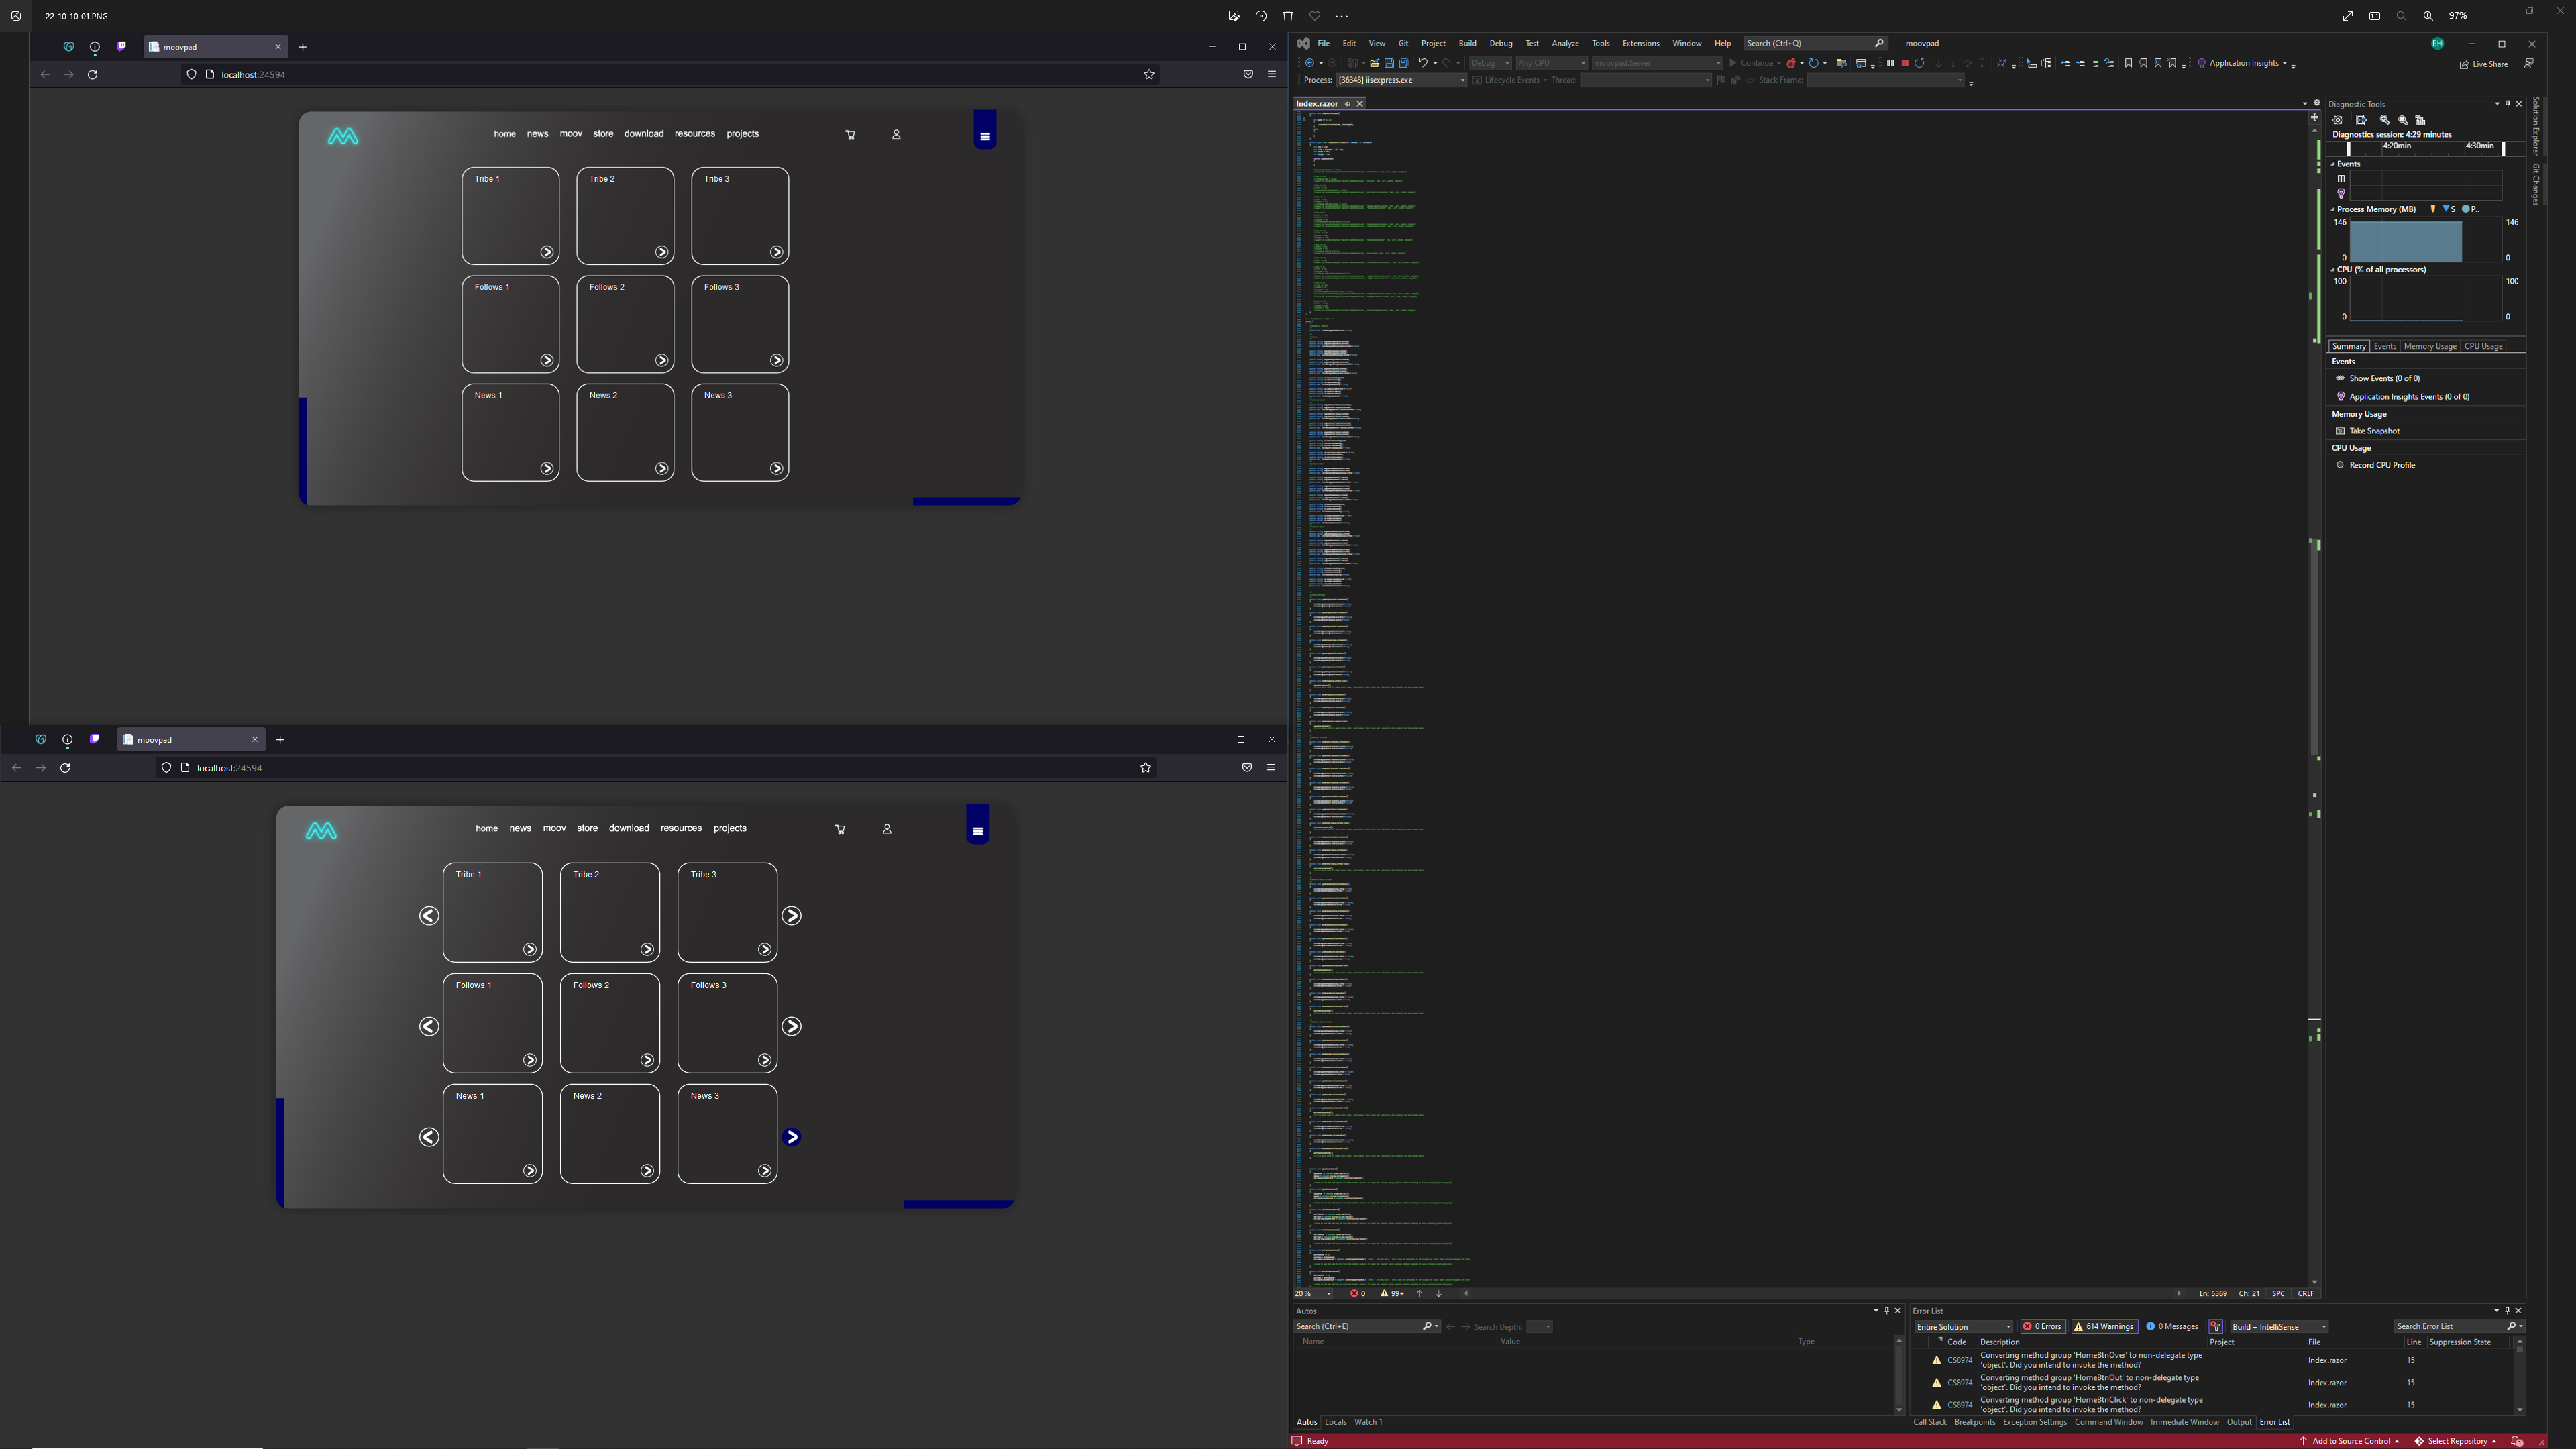Toggle auto-hide pin on the Autos panel
Viewport: 2576px width, 1449px height.
(x=1887, y=1310)
